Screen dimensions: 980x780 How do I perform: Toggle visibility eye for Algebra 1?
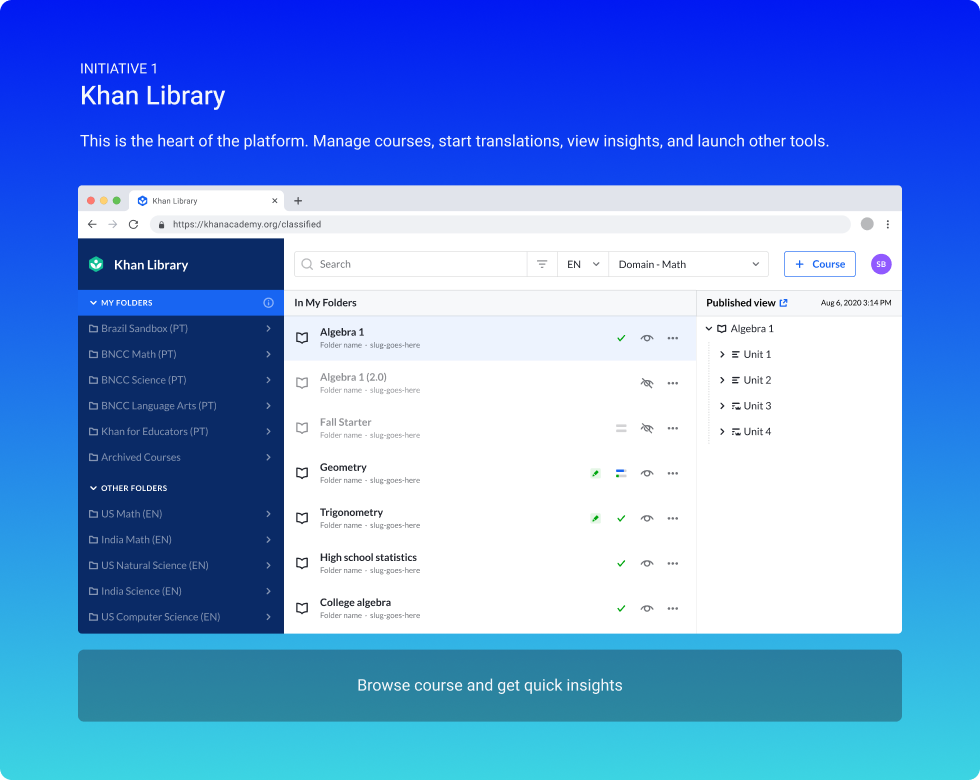[647, 338]
